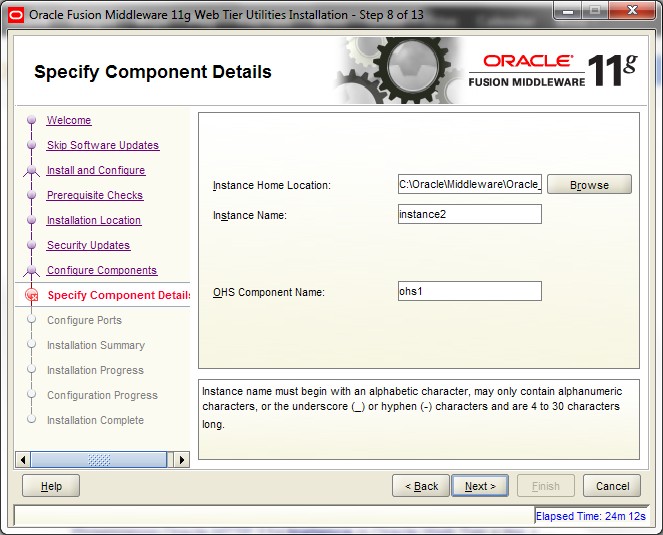Screen dimensions: 663x535
Task: Open the Welcome step link
Action: coord(69,120)
